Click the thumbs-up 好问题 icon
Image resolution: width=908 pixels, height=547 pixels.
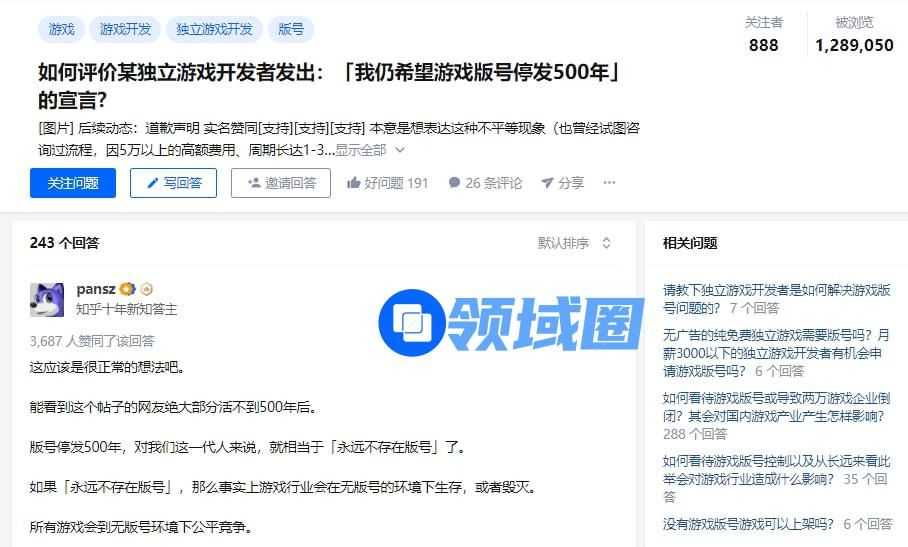point(354,183)
